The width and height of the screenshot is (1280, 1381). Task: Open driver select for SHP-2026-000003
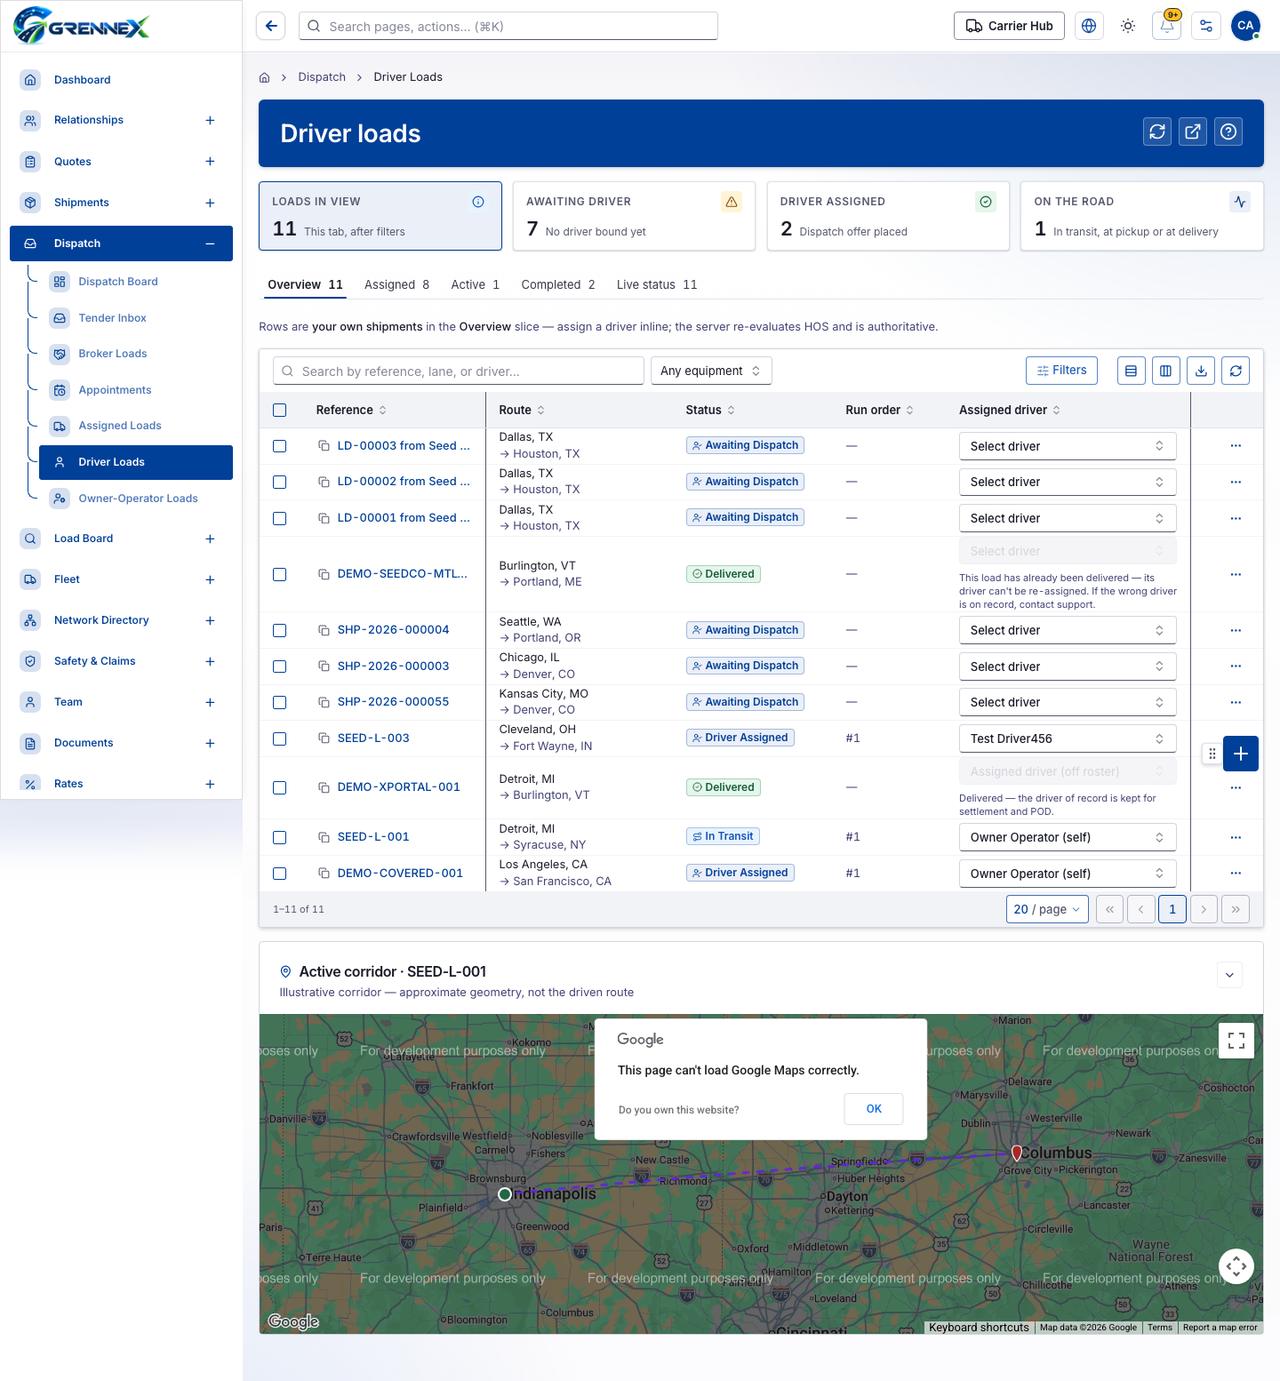point(1067,666)
